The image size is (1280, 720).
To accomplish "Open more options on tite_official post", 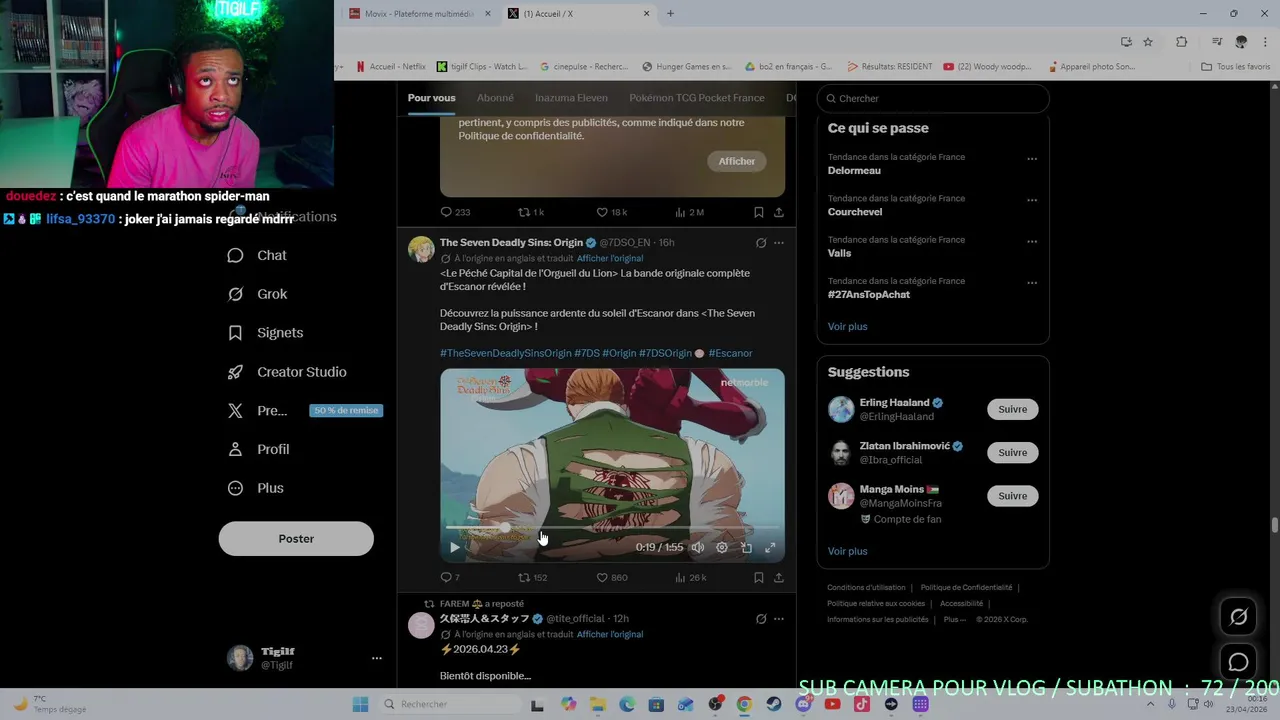I will click(x=779, y=619).
